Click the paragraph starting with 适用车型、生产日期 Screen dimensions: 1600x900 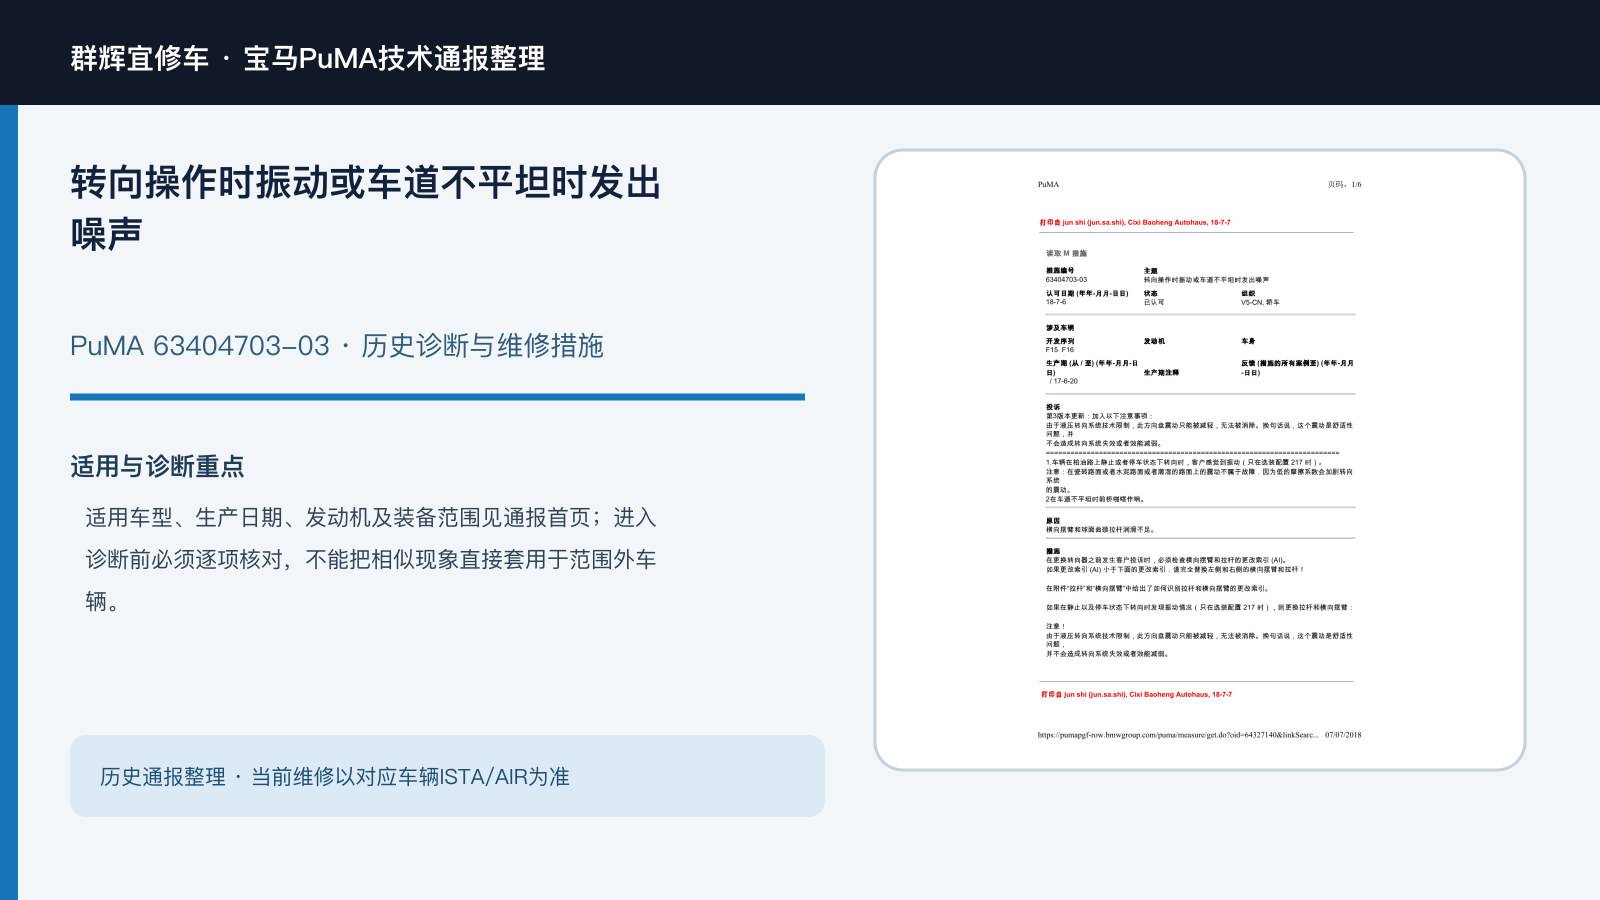(371, 559)
